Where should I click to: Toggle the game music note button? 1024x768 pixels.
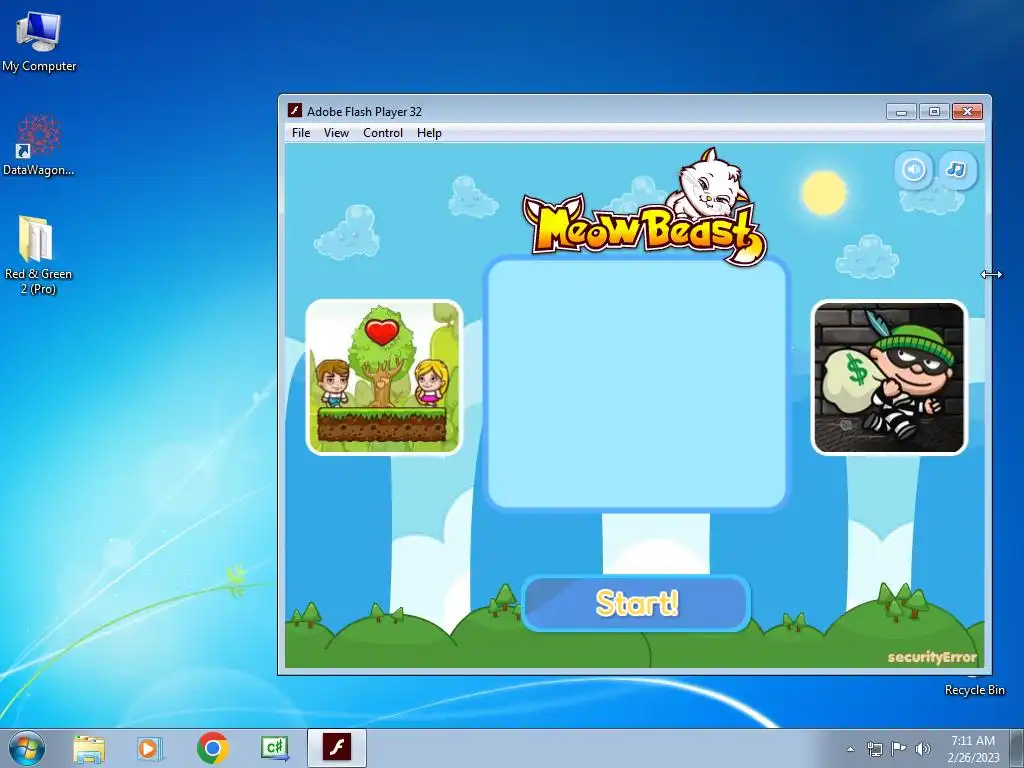pos(957,170)
